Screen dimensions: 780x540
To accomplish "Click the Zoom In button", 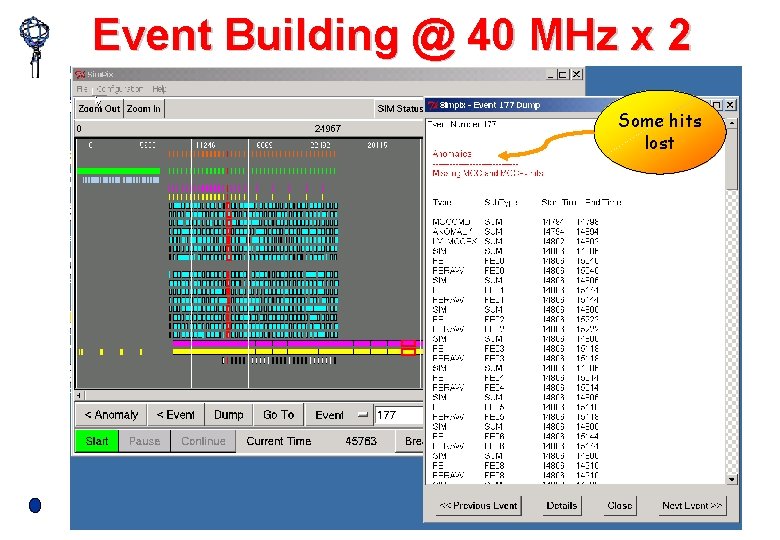I will tap(143, 108).
